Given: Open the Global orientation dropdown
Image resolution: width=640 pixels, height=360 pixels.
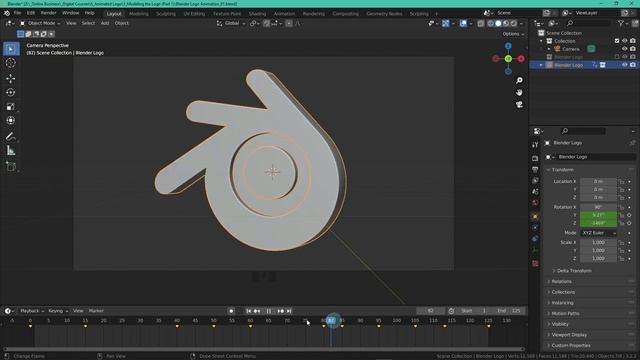Looking at the screenshot, I should (x=231, y=23).
